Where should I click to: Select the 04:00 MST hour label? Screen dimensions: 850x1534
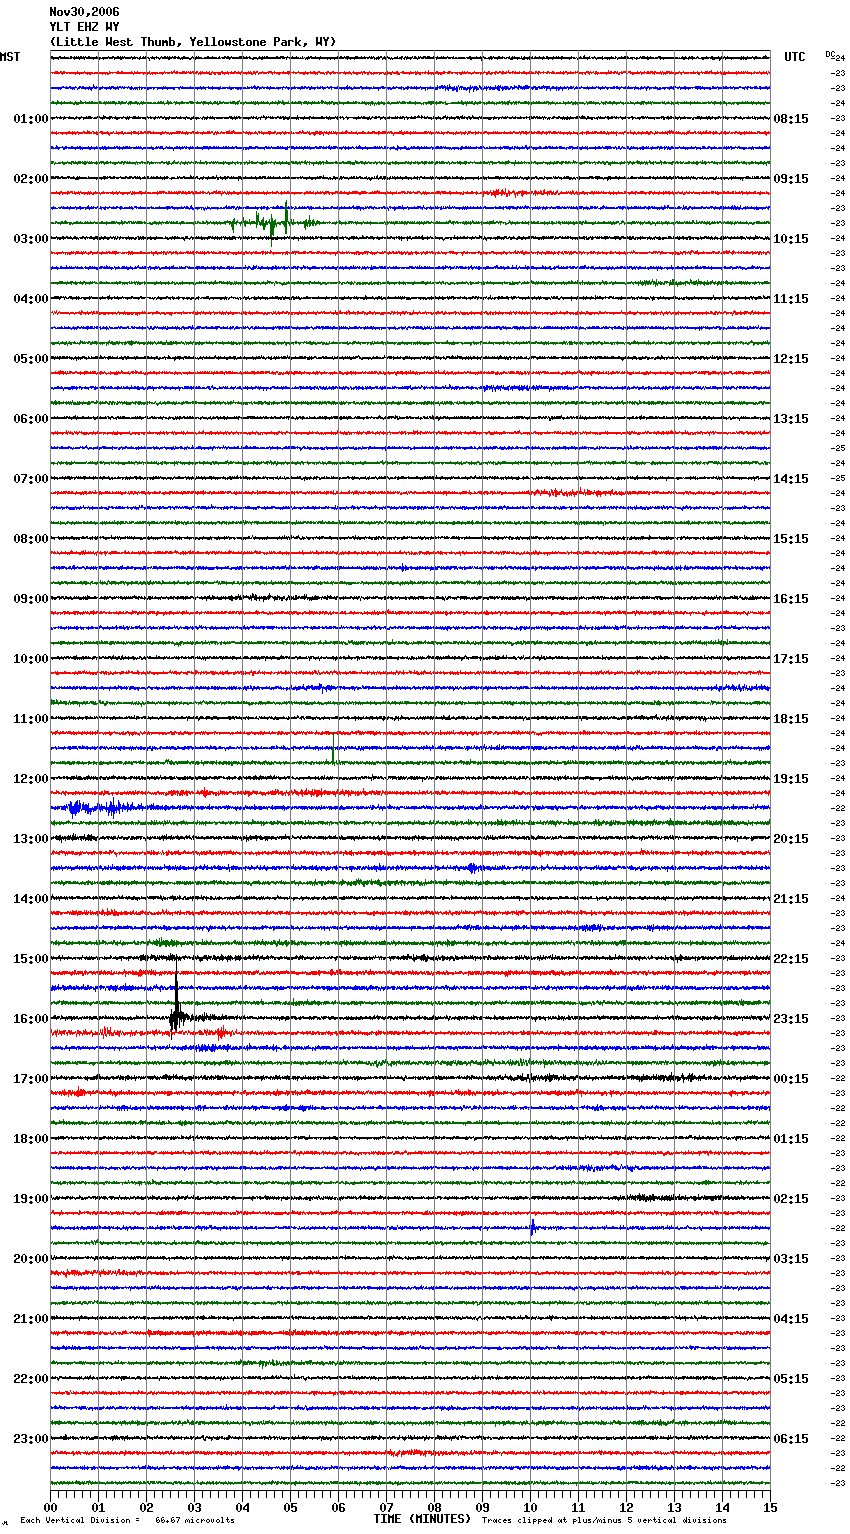(30, 299)
